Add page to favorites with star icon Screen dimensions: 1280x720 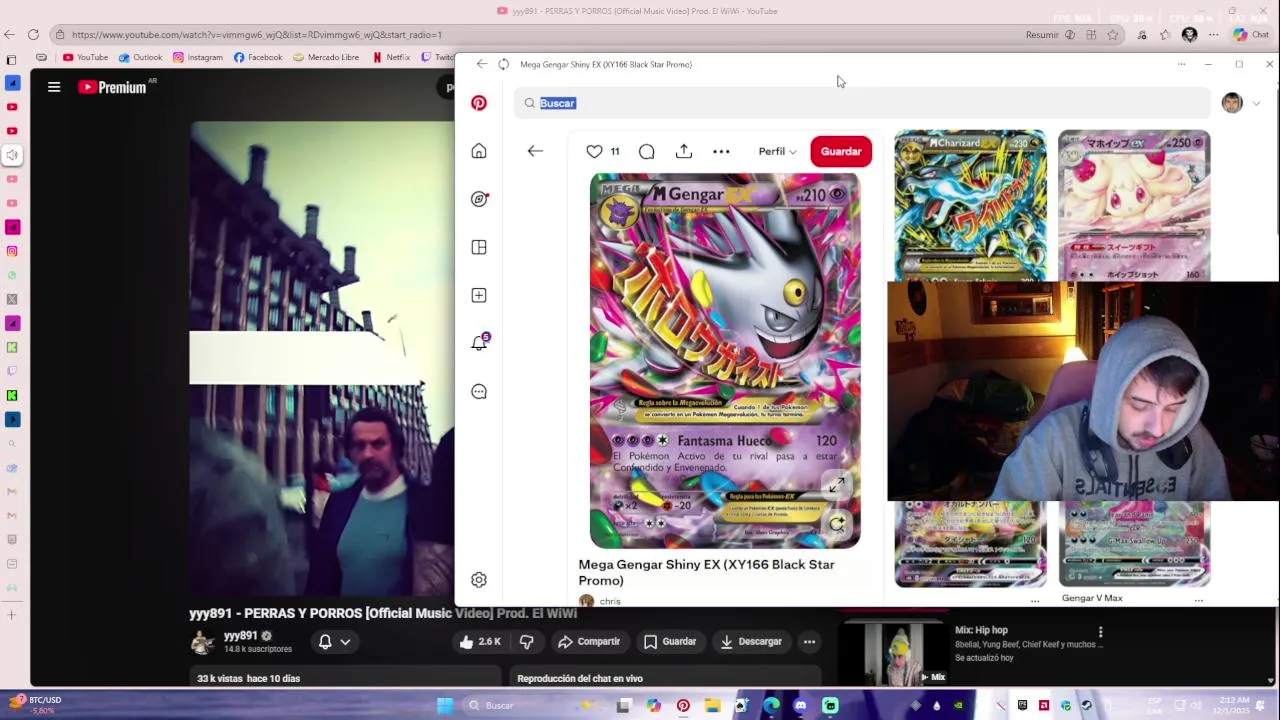point(1112,34)
